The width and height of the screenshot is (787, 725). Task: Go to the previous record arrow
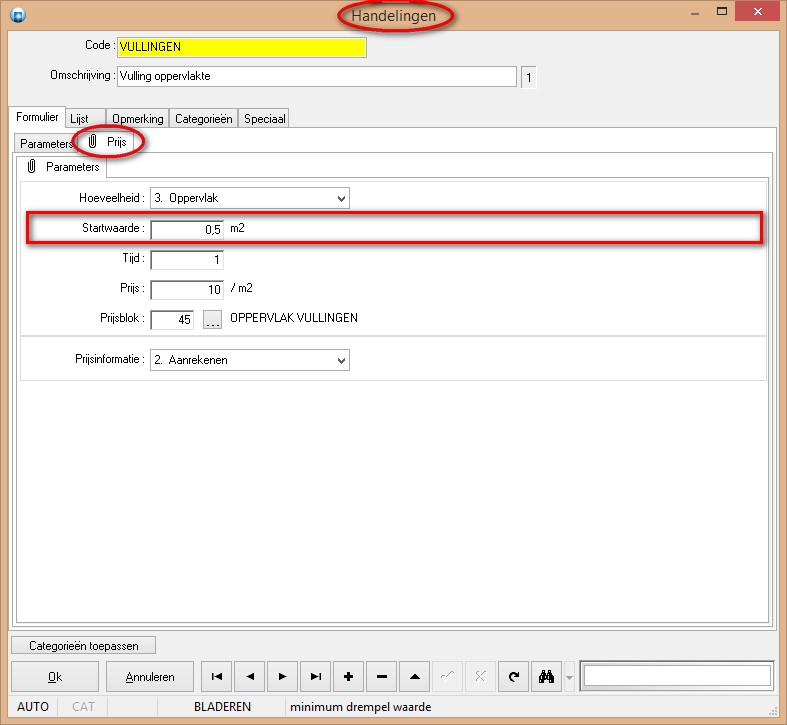pos(249,676)
